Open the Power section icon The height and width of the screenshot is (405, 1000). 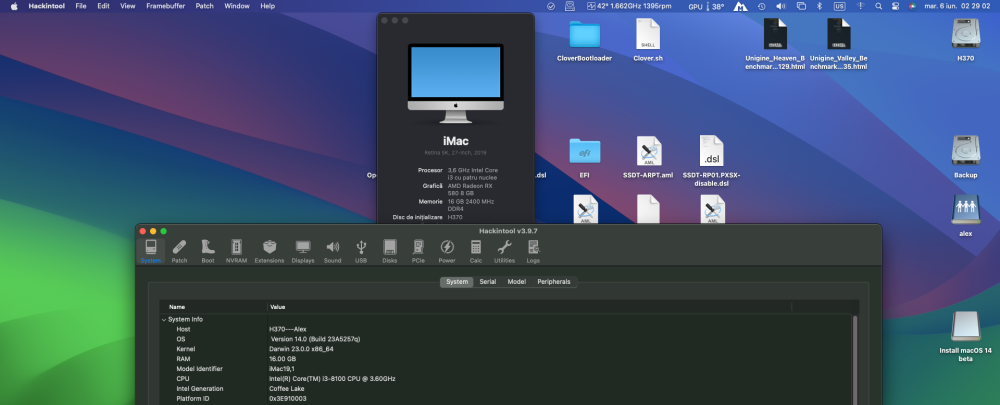tap(447, 251)
